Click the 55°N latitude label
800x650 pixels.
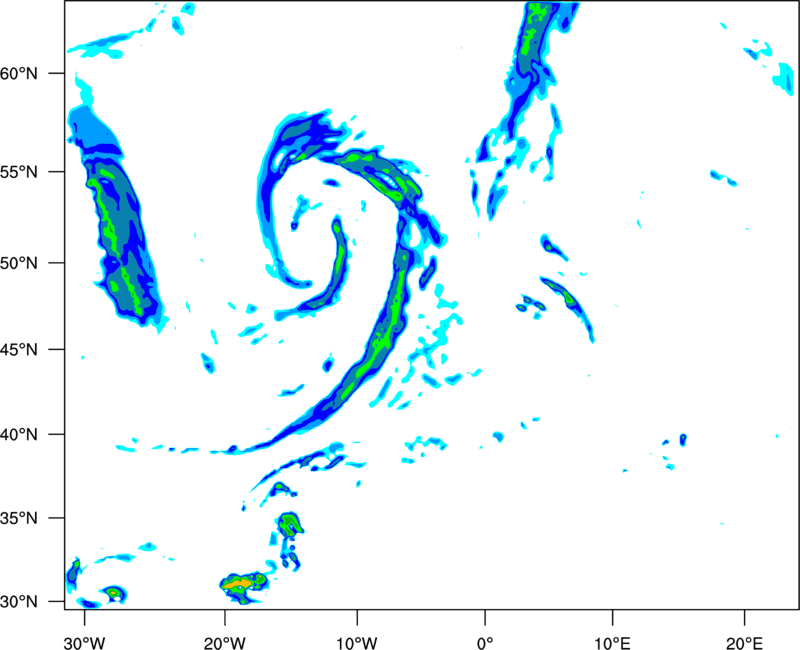(x=19, y=172)
